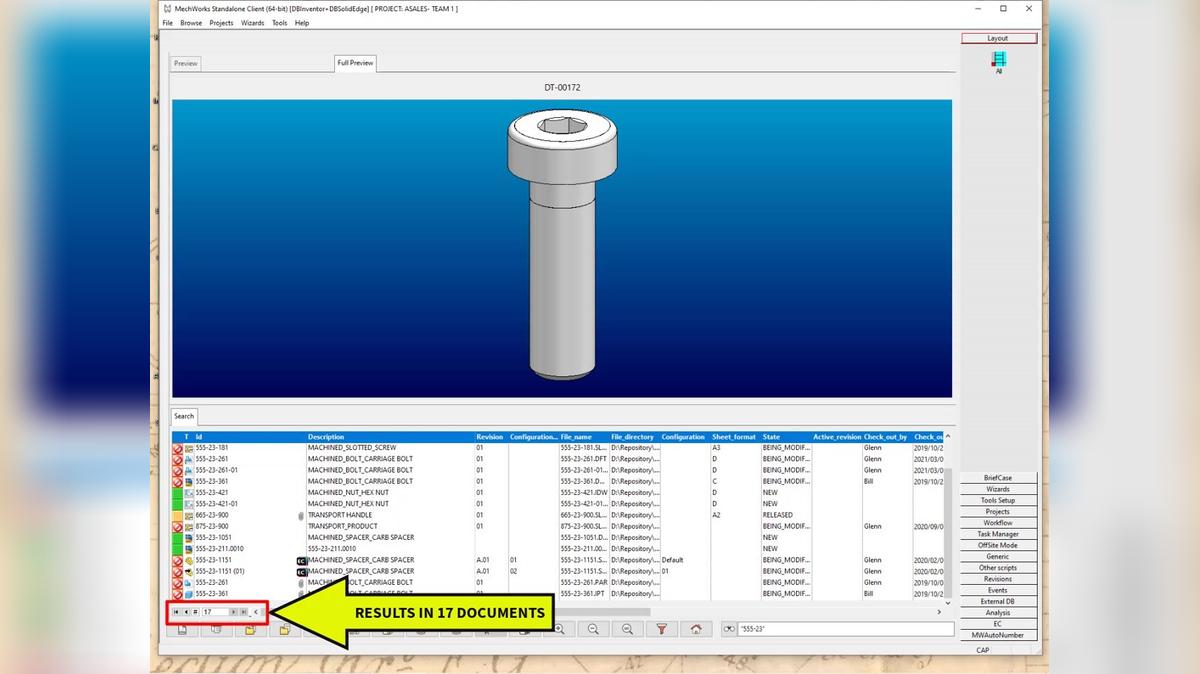Open the Generic panel

click(x=998, y=556)
